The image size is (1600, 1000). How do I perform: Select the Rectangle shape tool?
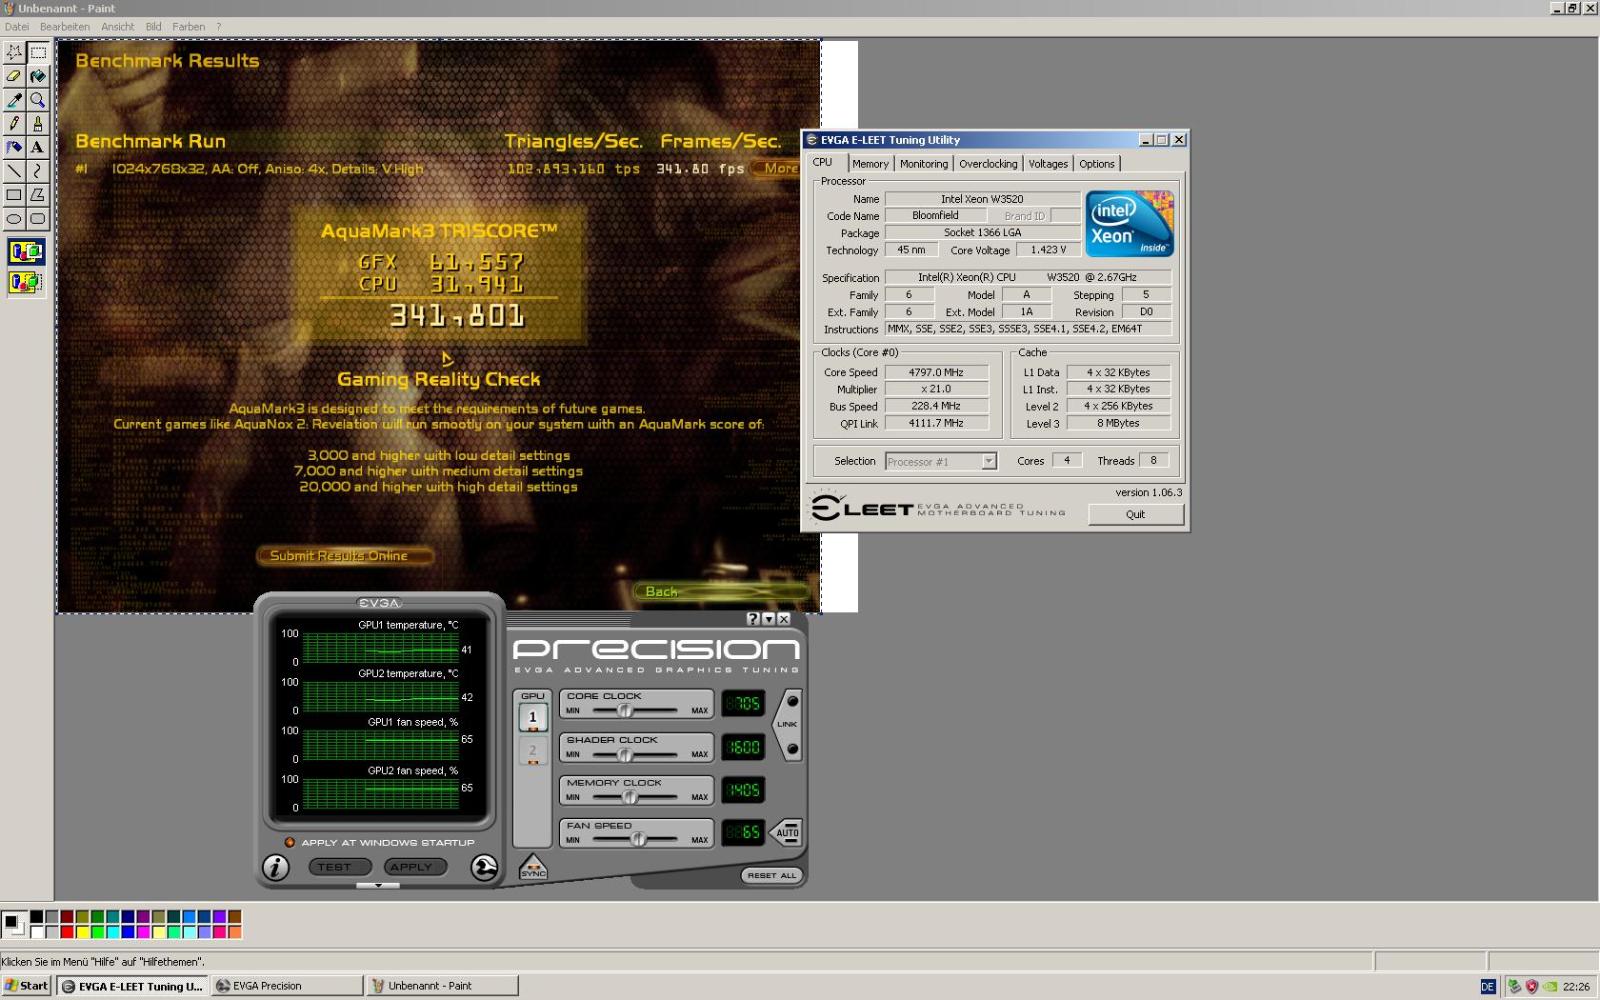coord(14,196)
